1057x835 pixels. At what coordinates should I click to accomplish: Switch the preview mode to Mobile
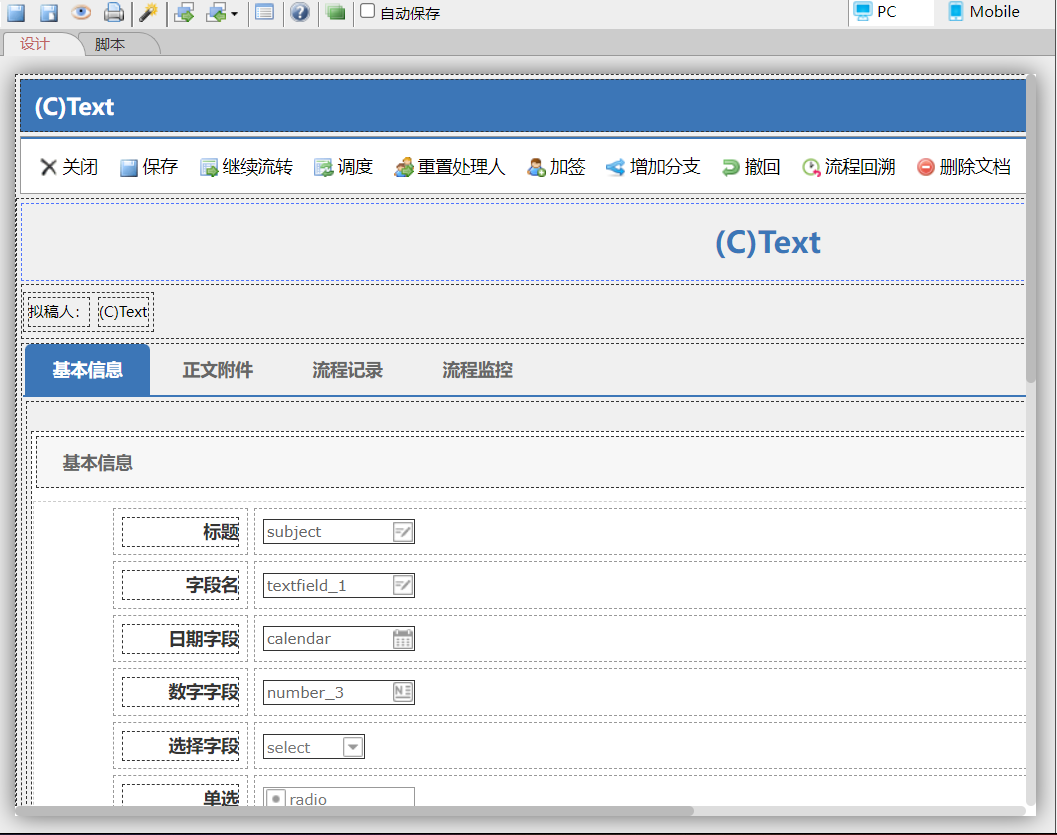coord(983,12)
